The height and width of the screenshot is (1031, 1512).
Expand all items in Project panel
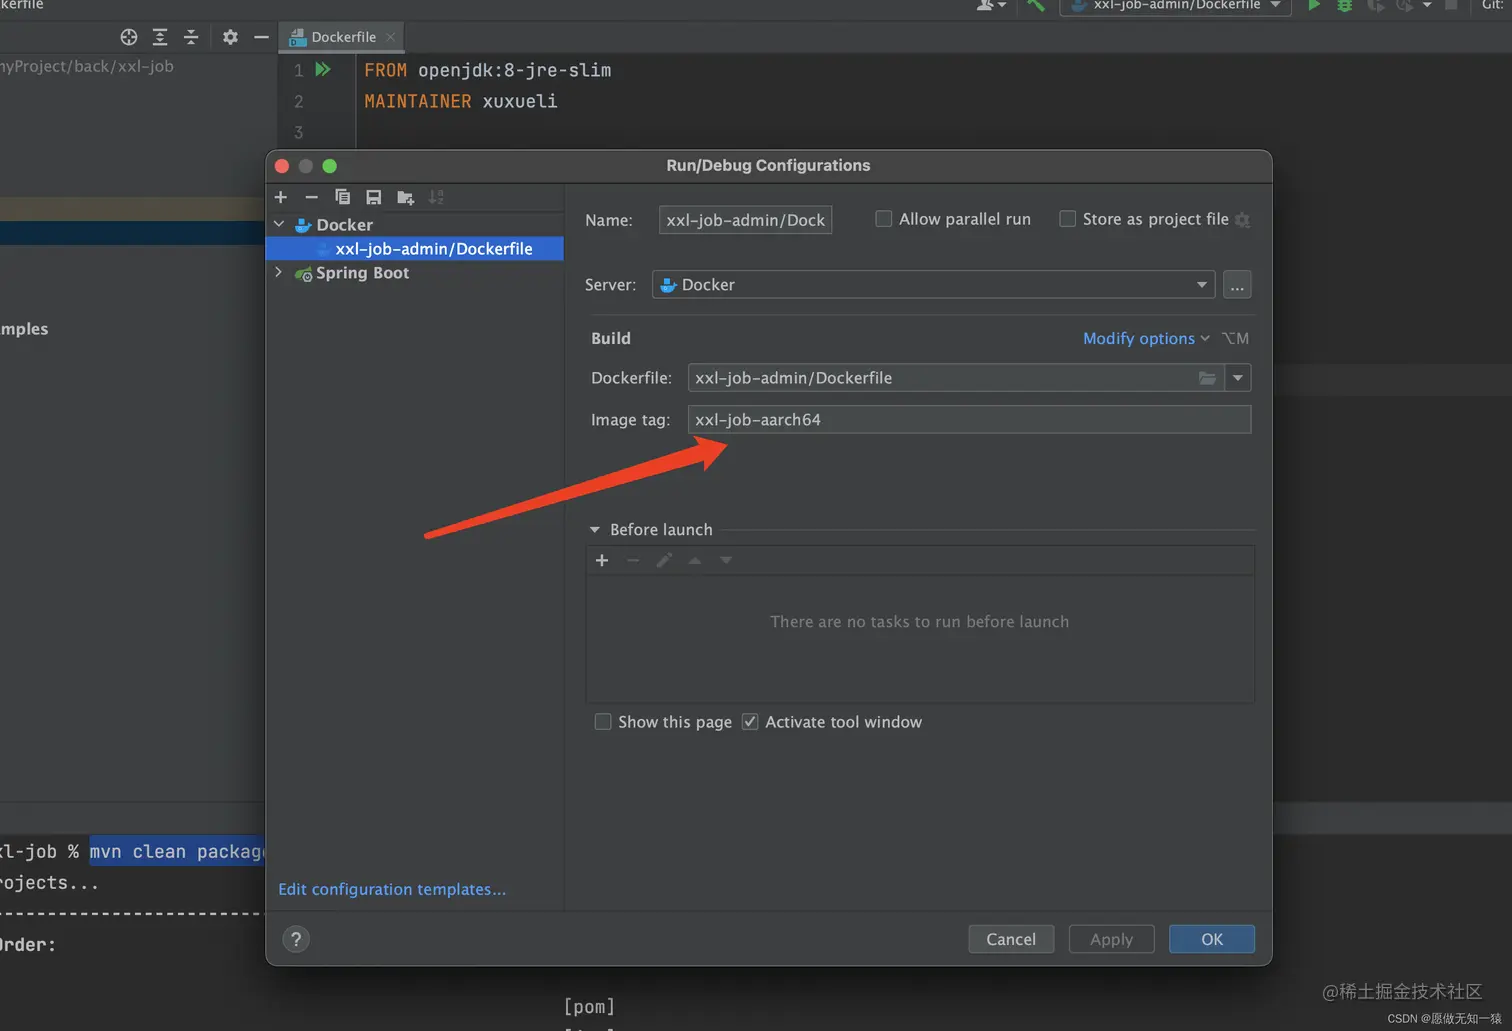160,37
